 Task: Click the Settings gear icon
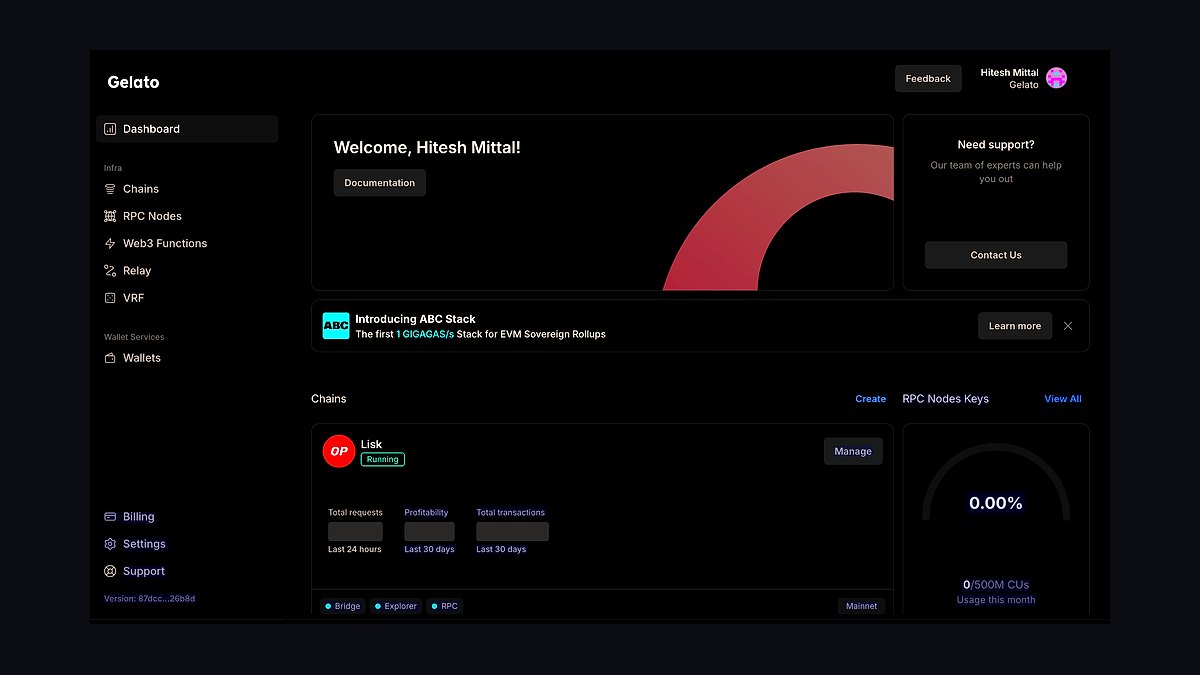click(x=110, y=544)
